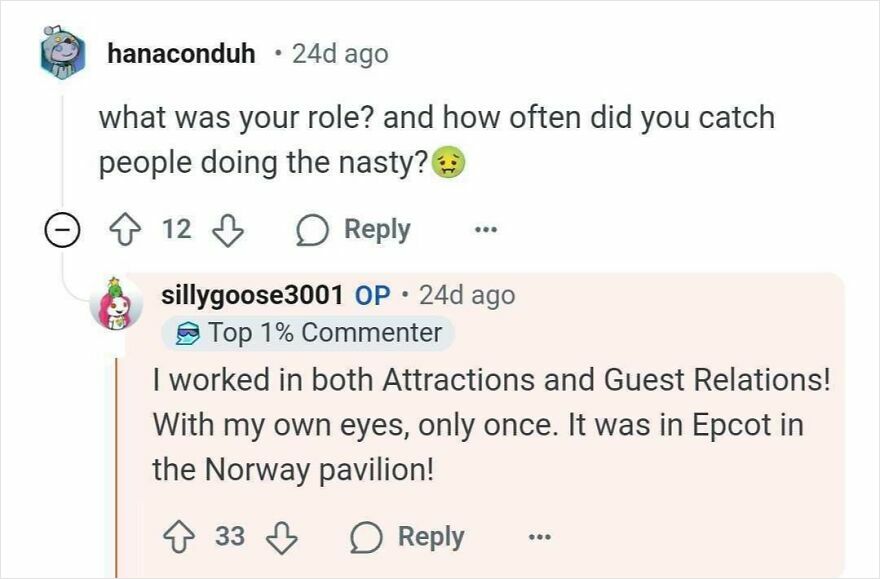Open options from the top comment's ellipsis menu
This screenshot has height=579, width=880.
coord(485,229)
